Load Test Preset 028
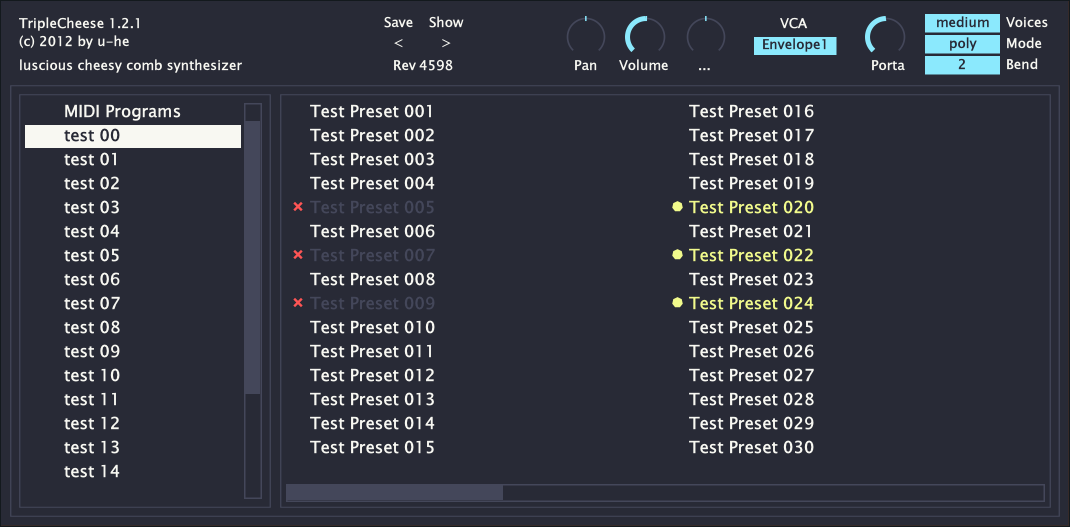The width and height of the screenshot is (1070, 527). 751,399
